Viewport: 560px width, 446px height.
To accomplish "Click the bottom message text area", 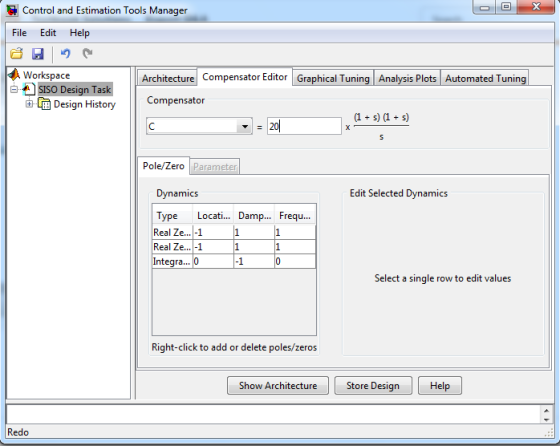I will [274, 415].
